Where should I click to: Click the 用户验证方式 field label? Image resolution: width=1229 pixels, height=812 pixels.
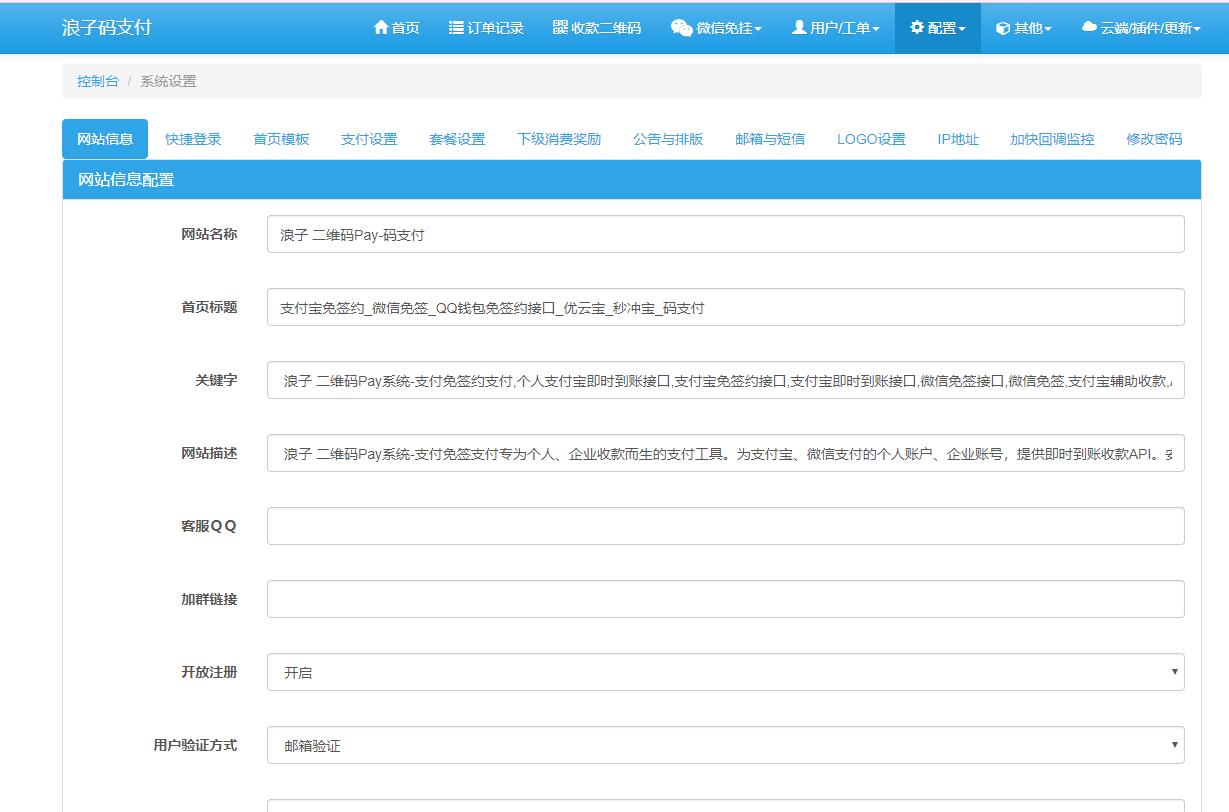(x=195, y=745)
